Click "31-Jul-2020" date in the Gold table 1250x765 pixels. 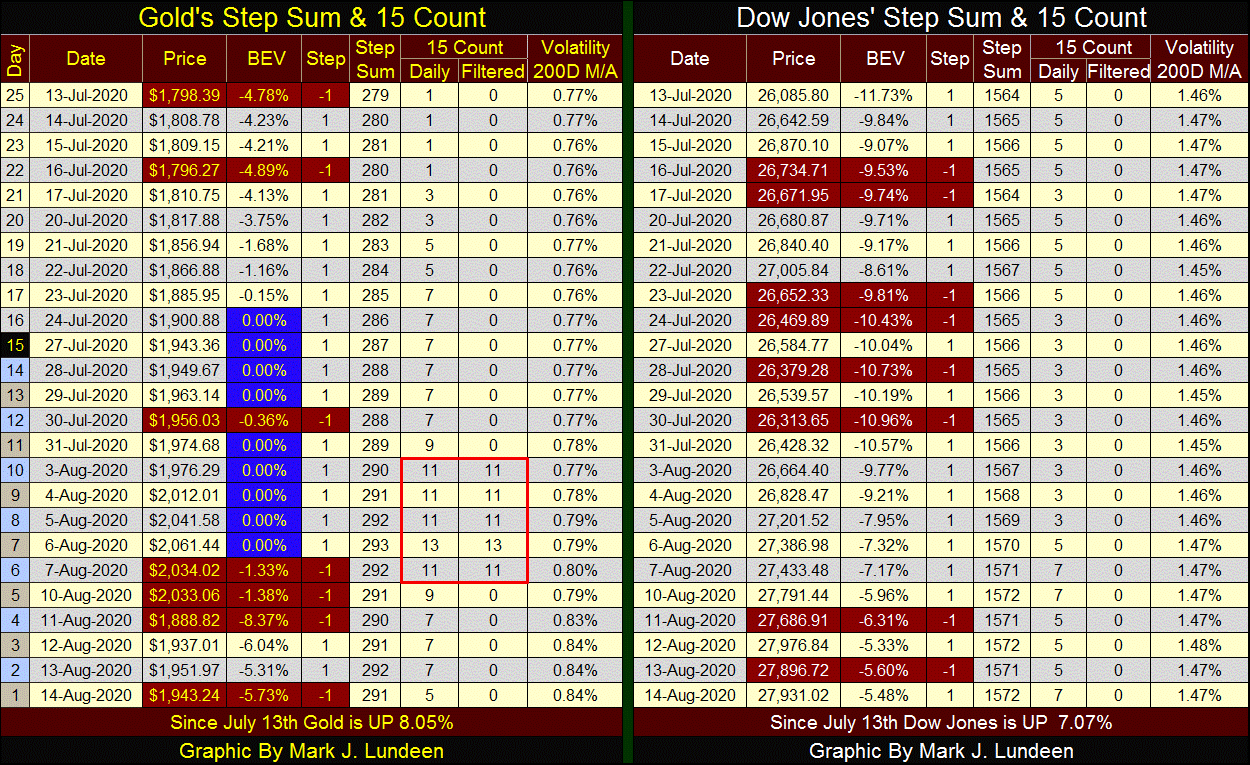[86, 445]
